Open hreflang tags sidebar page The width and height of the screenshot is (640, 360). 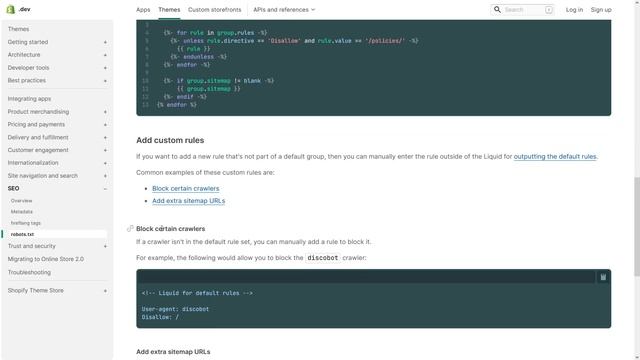point(26,223)
